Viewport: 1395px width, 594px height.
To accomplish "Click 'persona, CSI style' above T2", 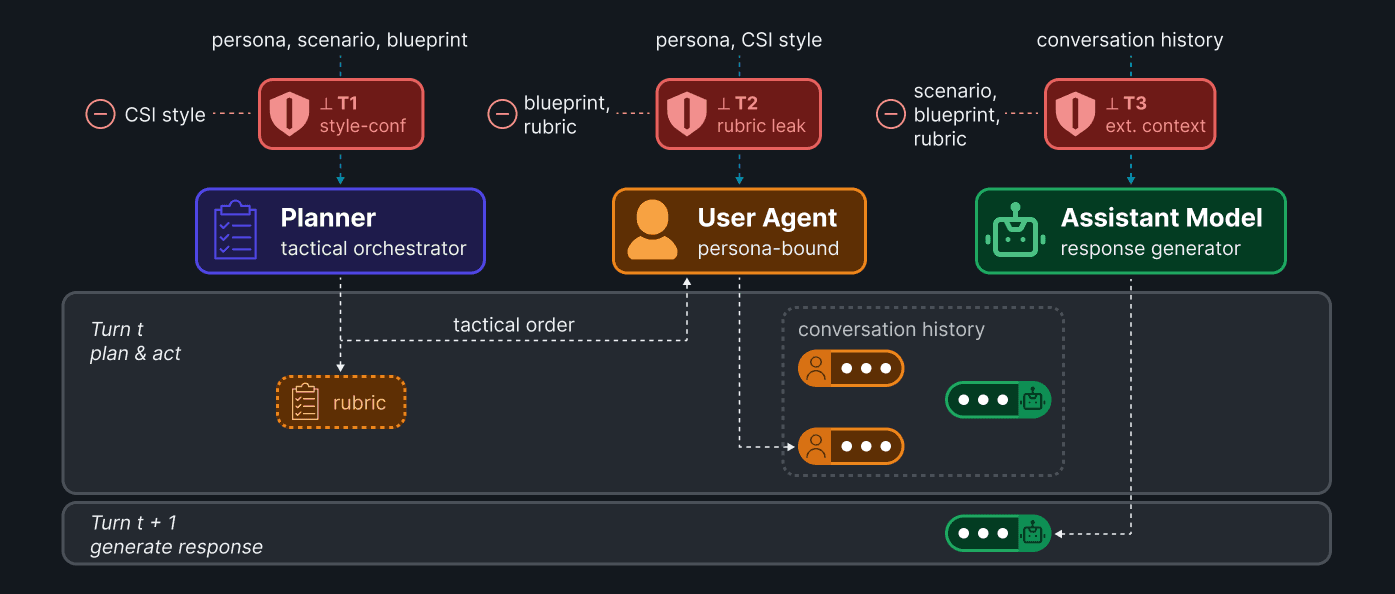I will [739, 41].
